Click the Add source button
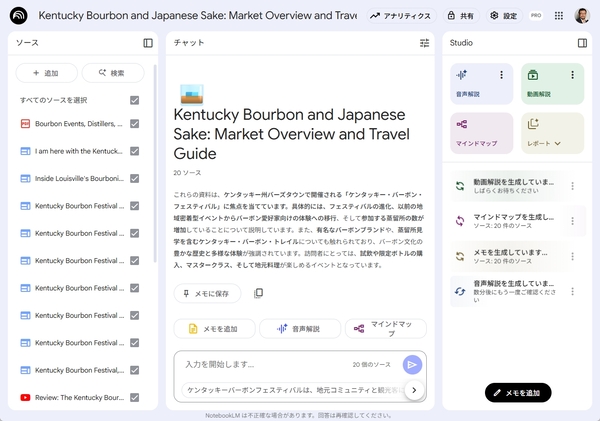600x421 pixels. pos(46,73)
